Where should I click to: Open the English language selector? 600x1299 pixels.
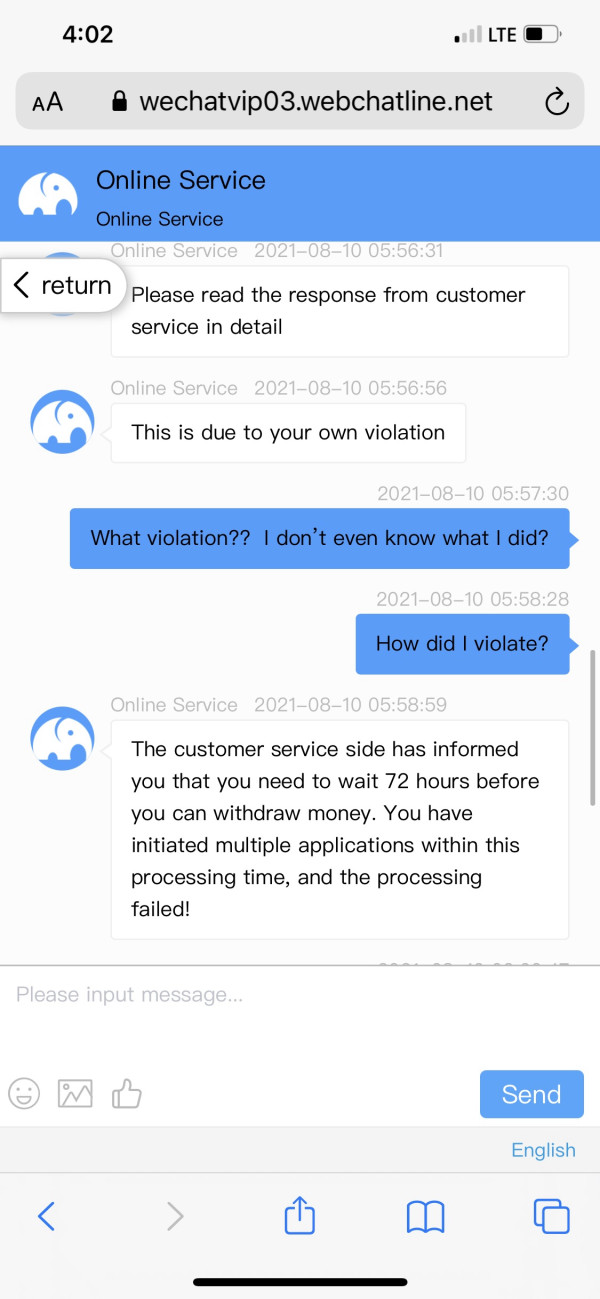(x=543, y=1150)
